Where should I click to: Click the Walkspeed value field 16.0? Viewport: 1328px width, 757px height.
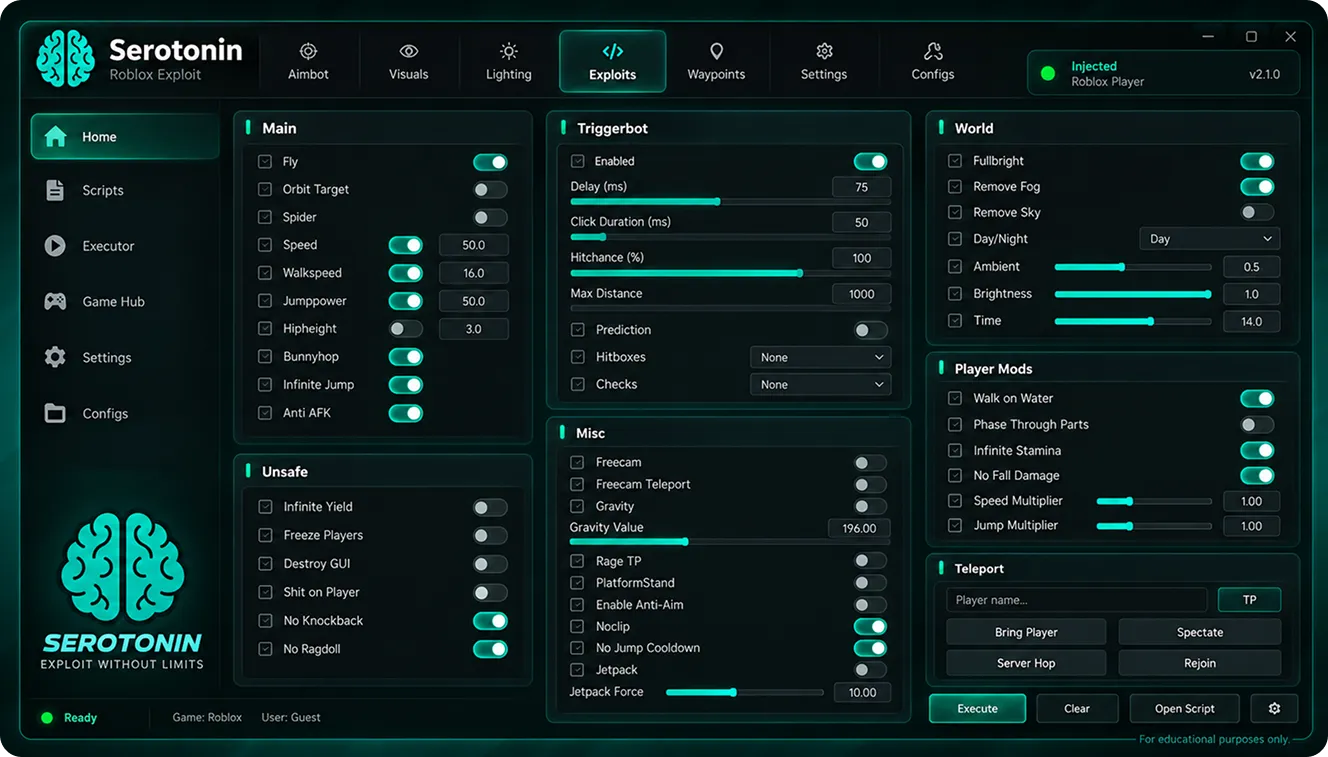474,273
